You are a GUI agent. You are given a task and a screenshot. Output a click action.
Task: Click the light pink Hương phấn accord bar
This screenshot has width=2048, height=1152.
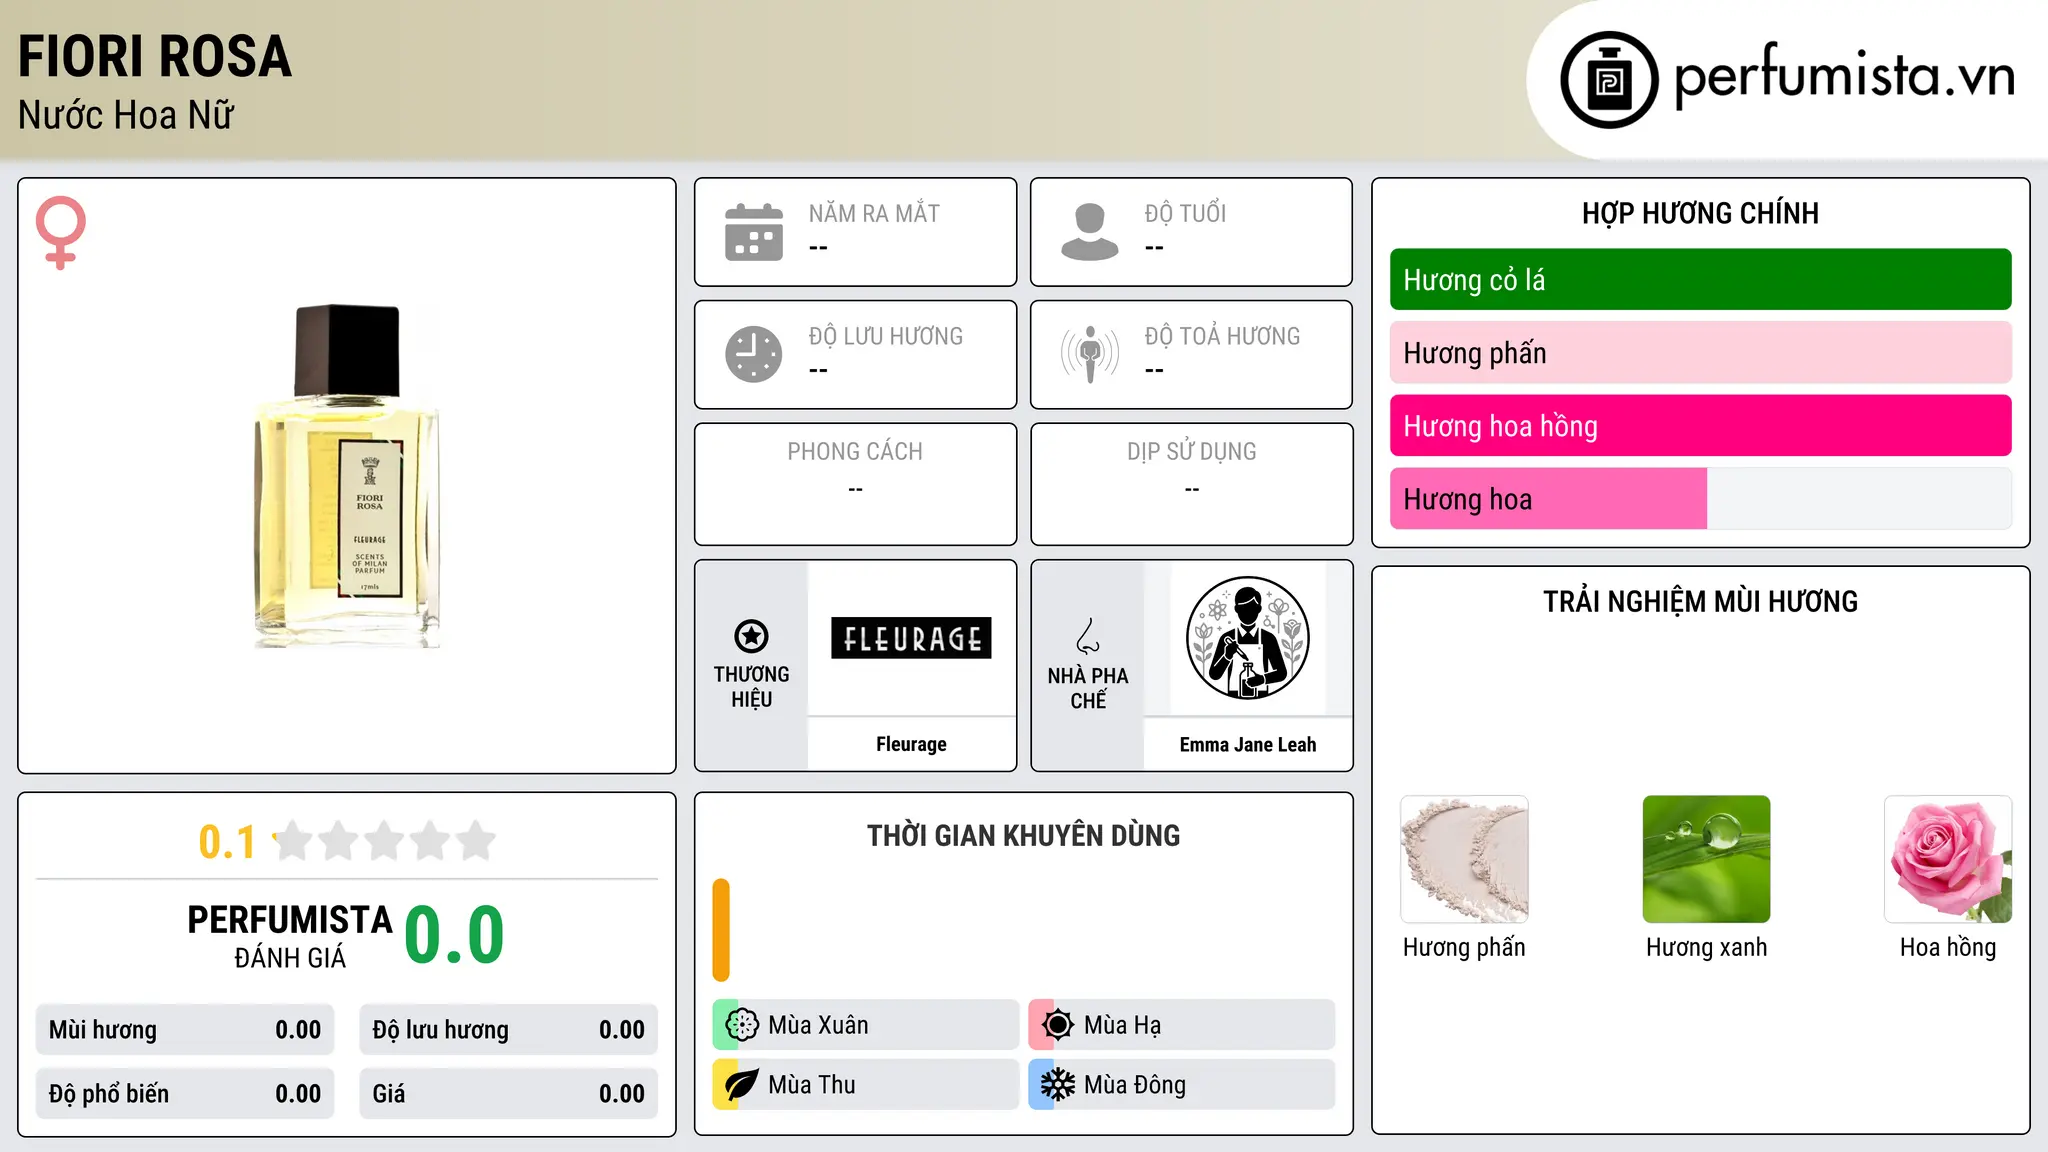[1700, 353]
